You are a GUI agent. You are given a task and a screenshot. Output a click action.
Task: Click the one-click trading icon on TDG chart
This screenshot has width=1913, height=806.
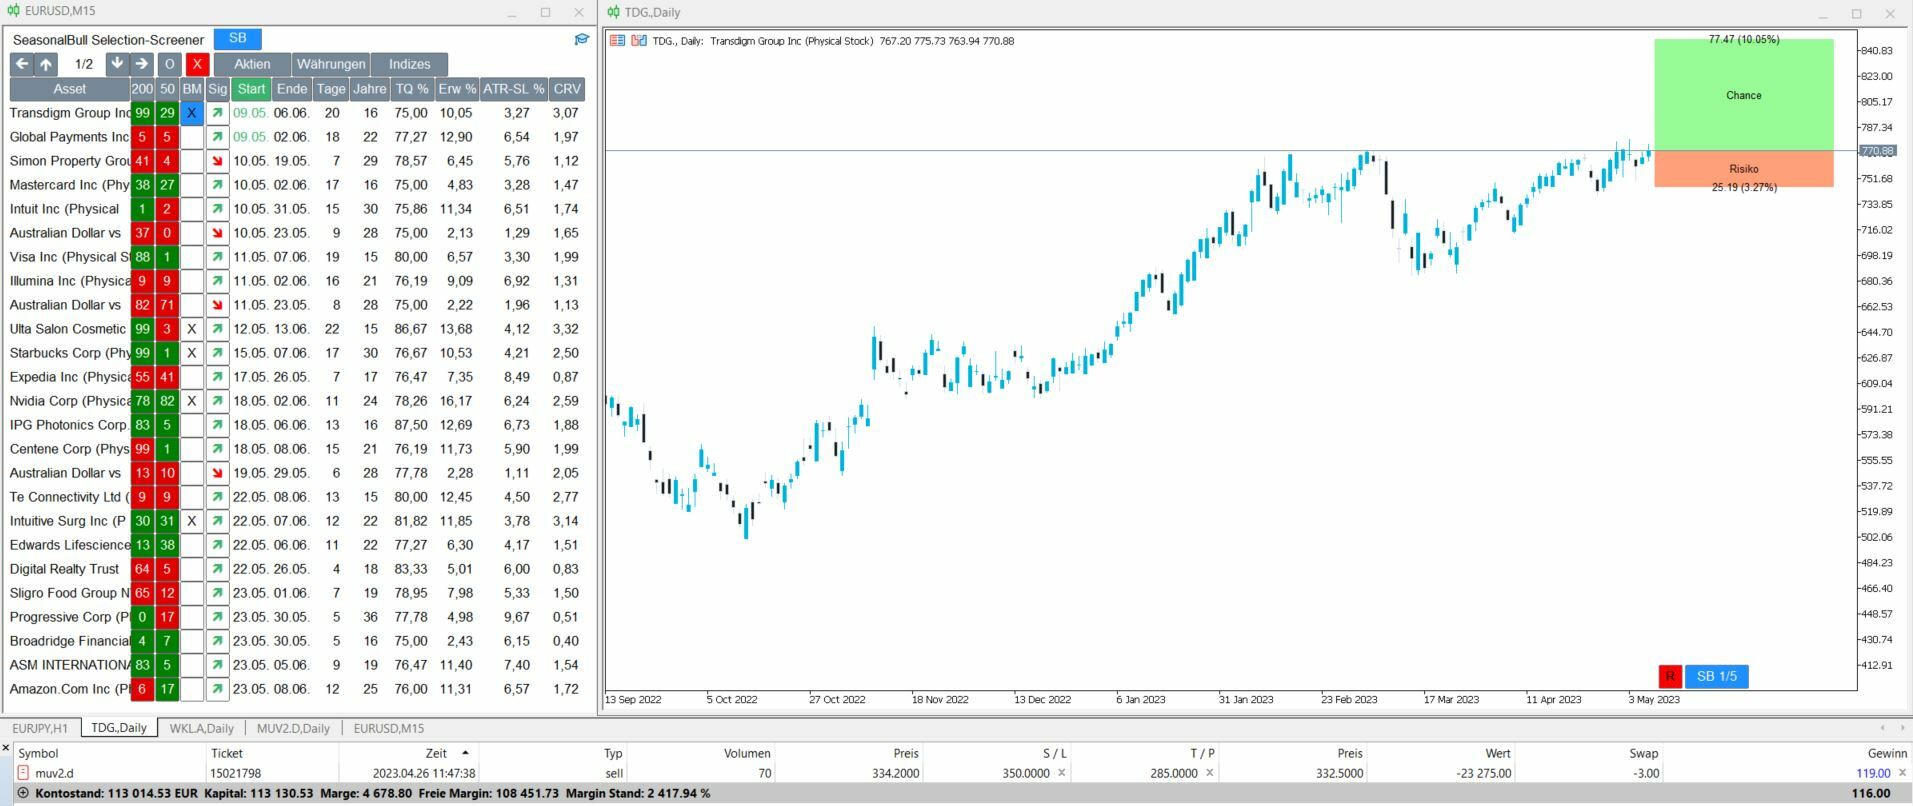617,41
